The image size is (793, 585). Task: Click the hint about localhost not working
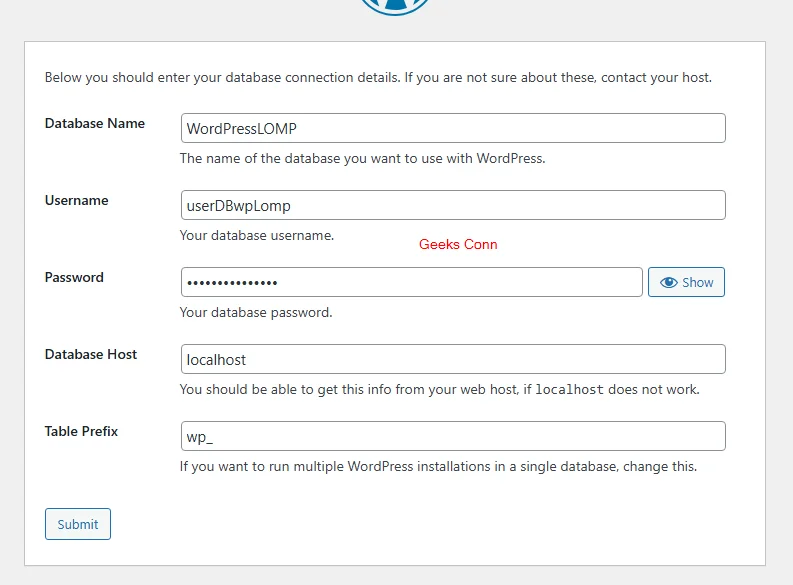[440, 389]
